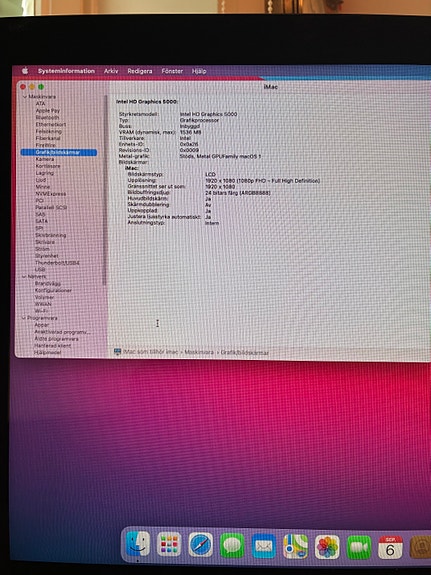Launch Safari from the Dock

point(201,545)
